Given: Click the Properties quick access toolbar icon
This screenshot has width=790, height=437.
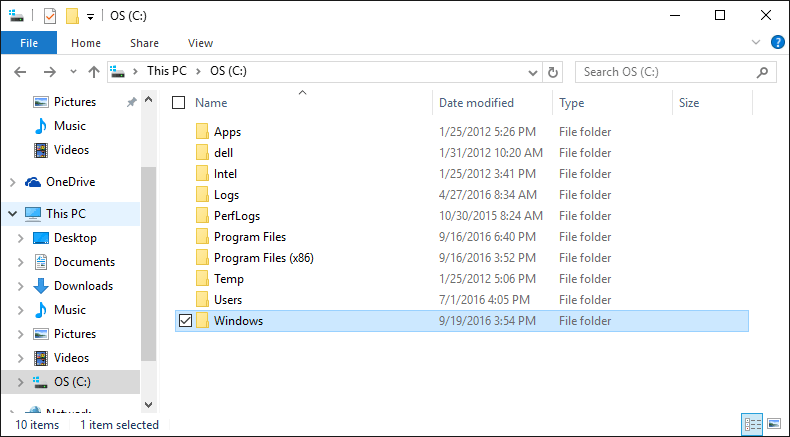Looking at the screenshot, I should (x=50, y=16).
